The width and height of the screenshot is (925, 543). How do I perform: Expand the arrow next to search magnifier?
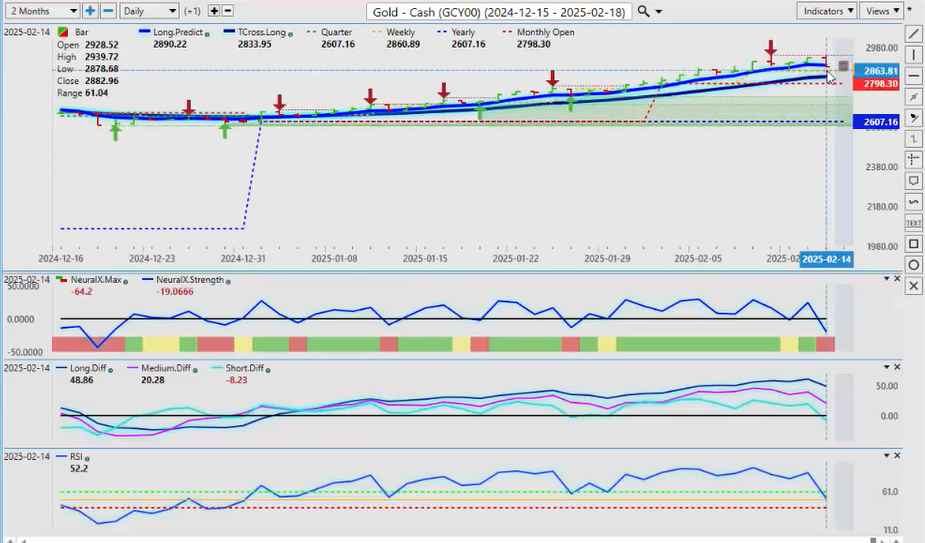point(660,11)
